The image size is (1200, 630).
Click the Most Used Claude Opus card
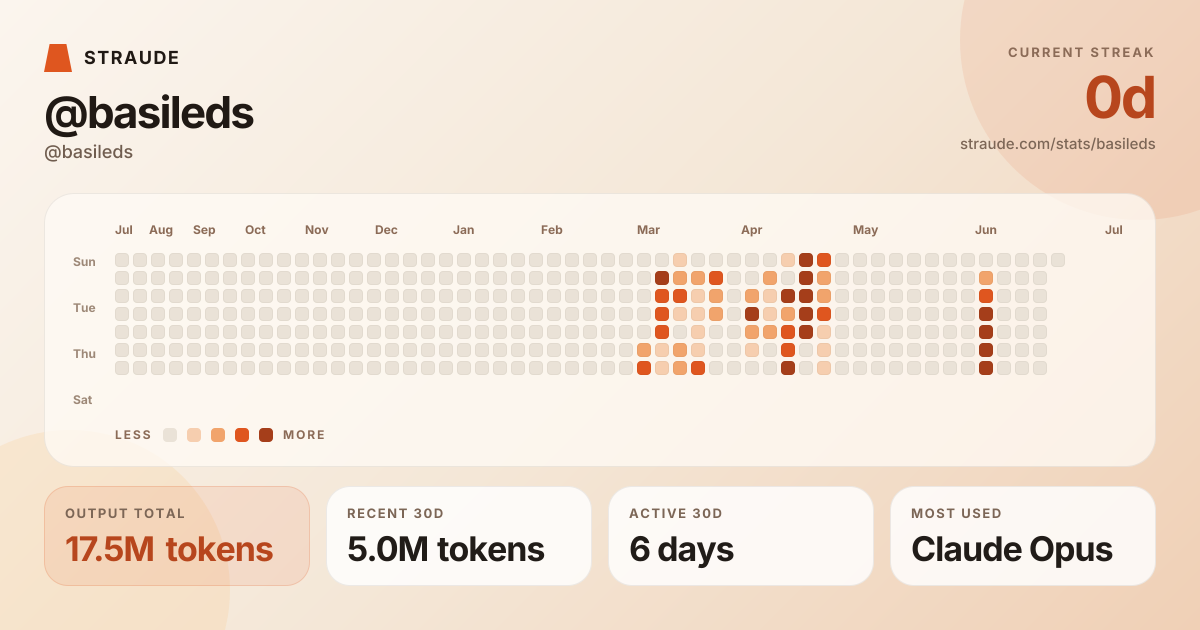coord(1023,536)
